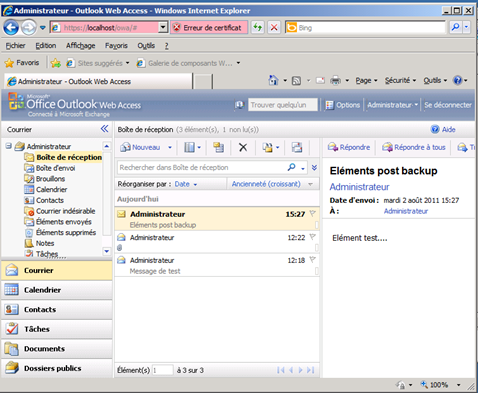
Task: Switch to the Calendrier module button
Action: (x=57, y=290)
